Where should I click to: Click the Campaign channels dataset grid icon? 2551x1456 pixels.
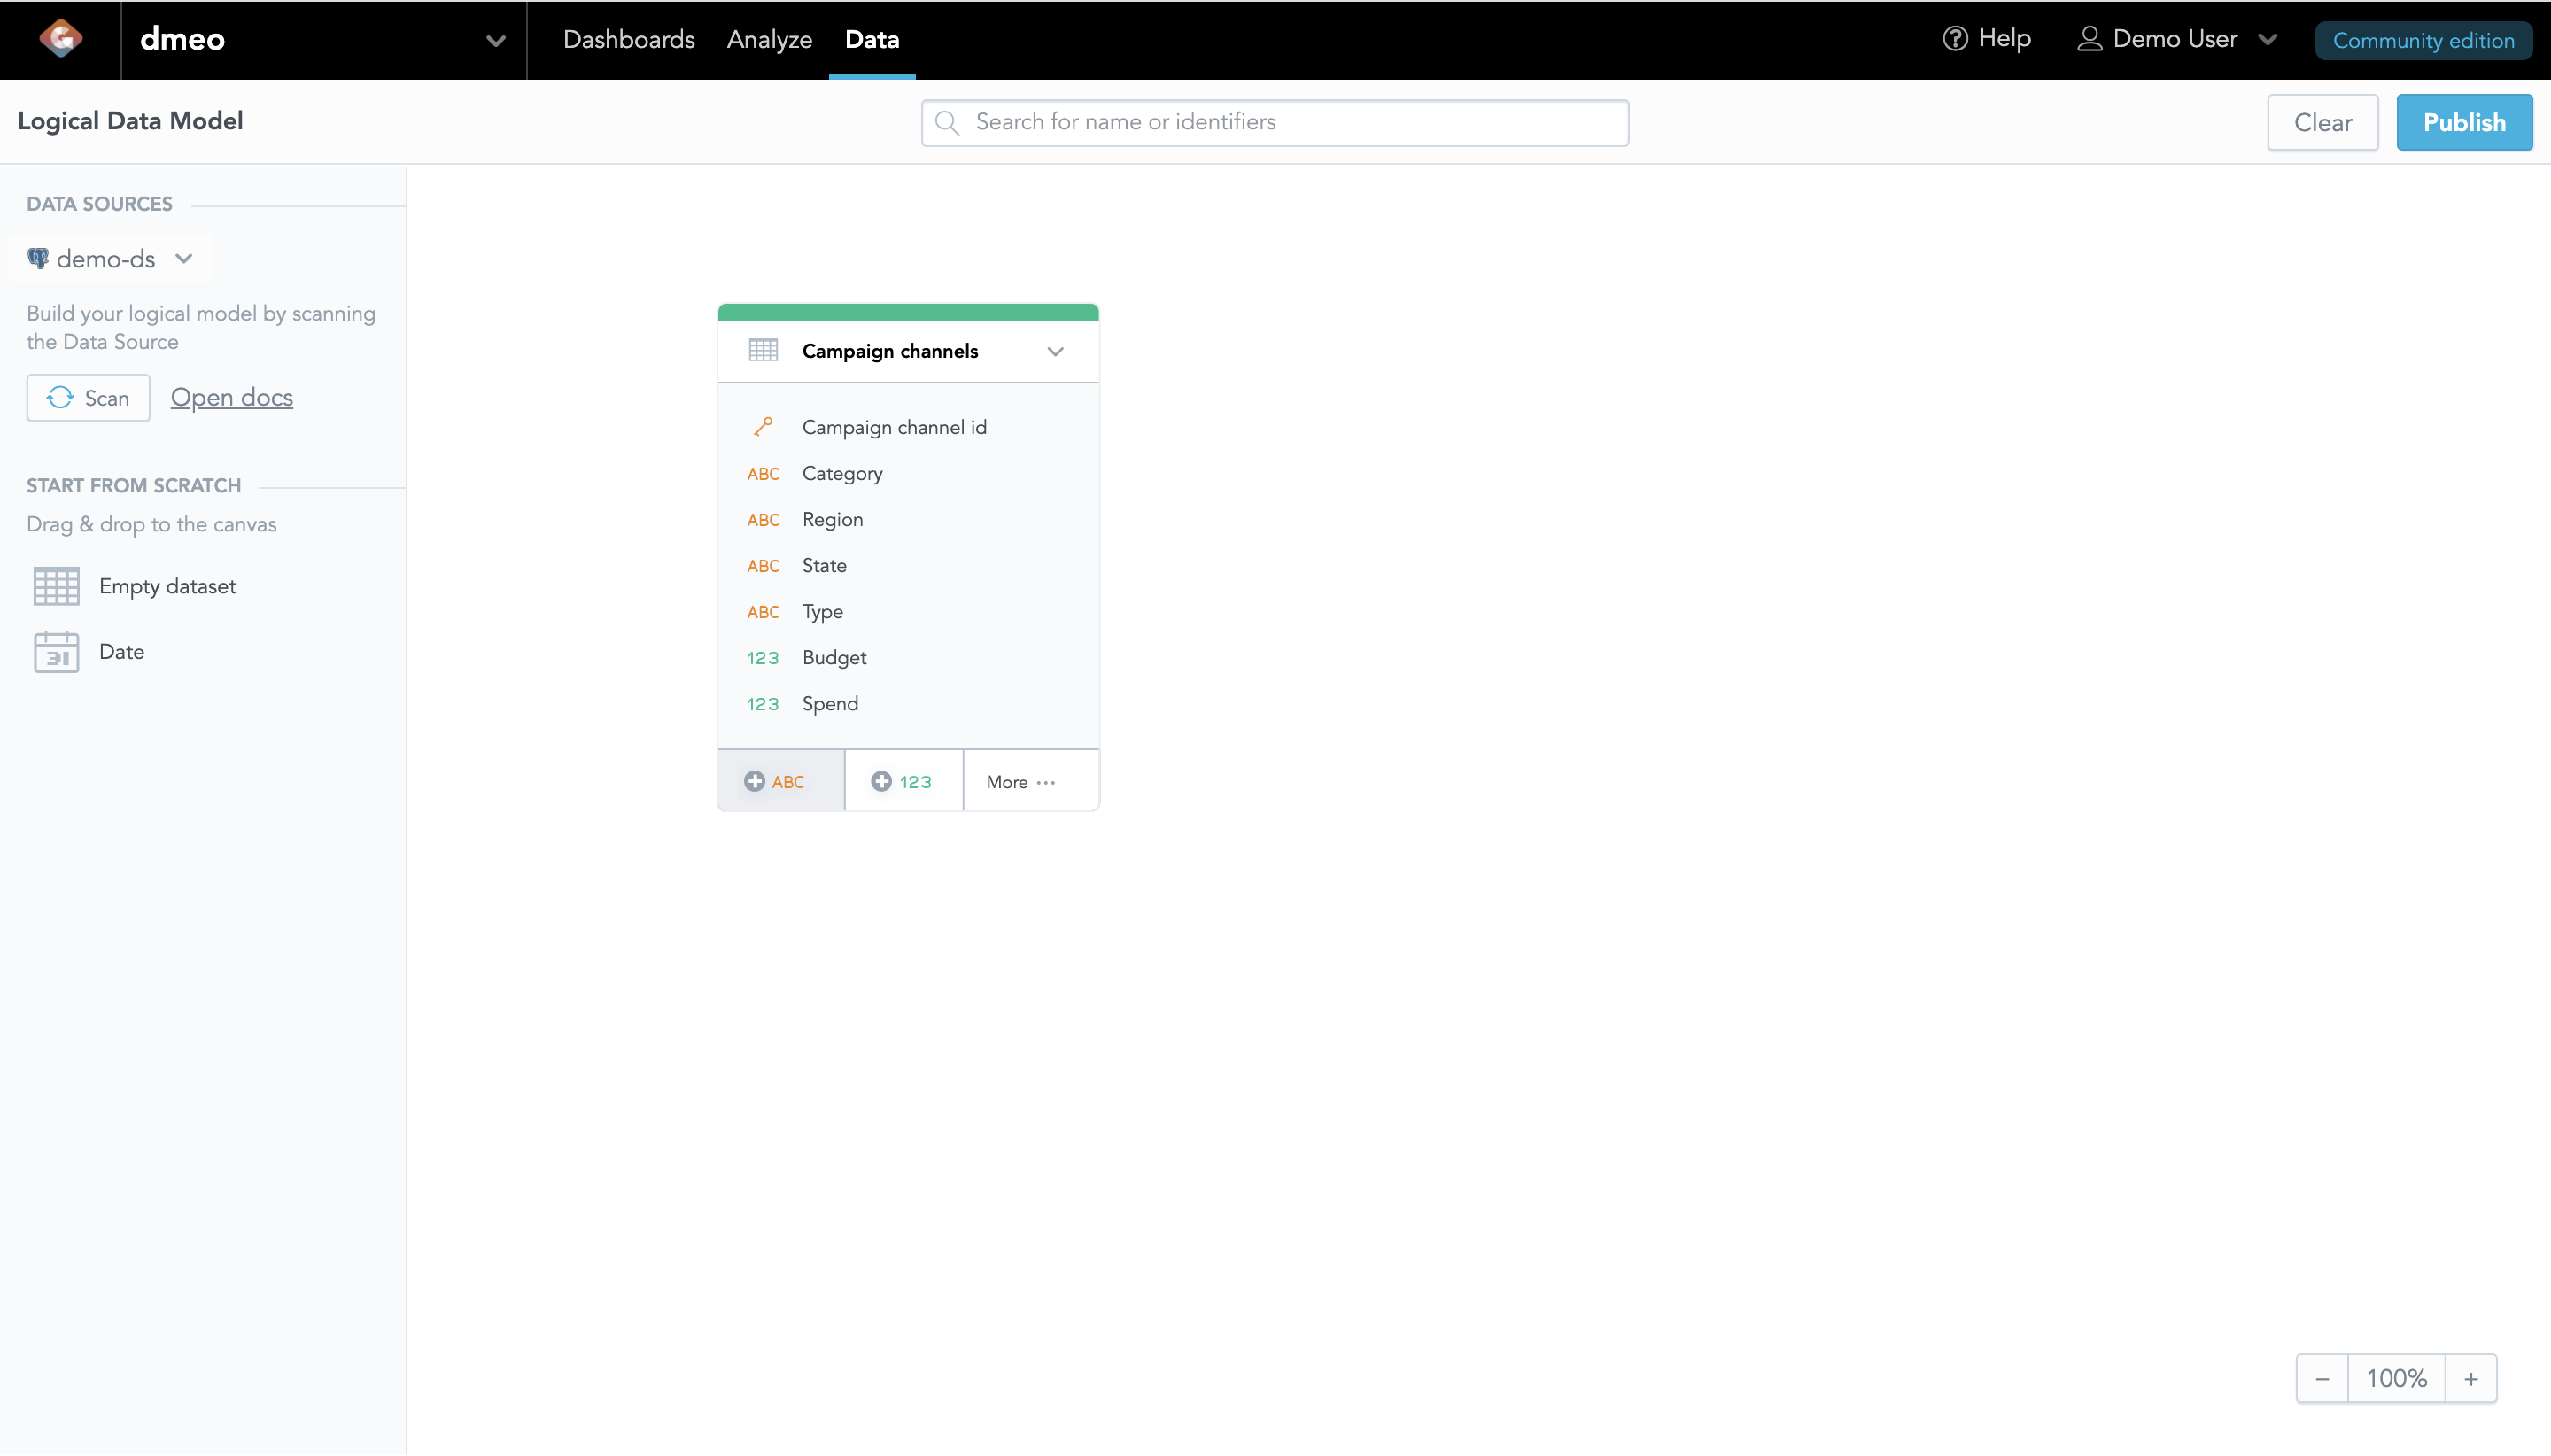point(763,351)
